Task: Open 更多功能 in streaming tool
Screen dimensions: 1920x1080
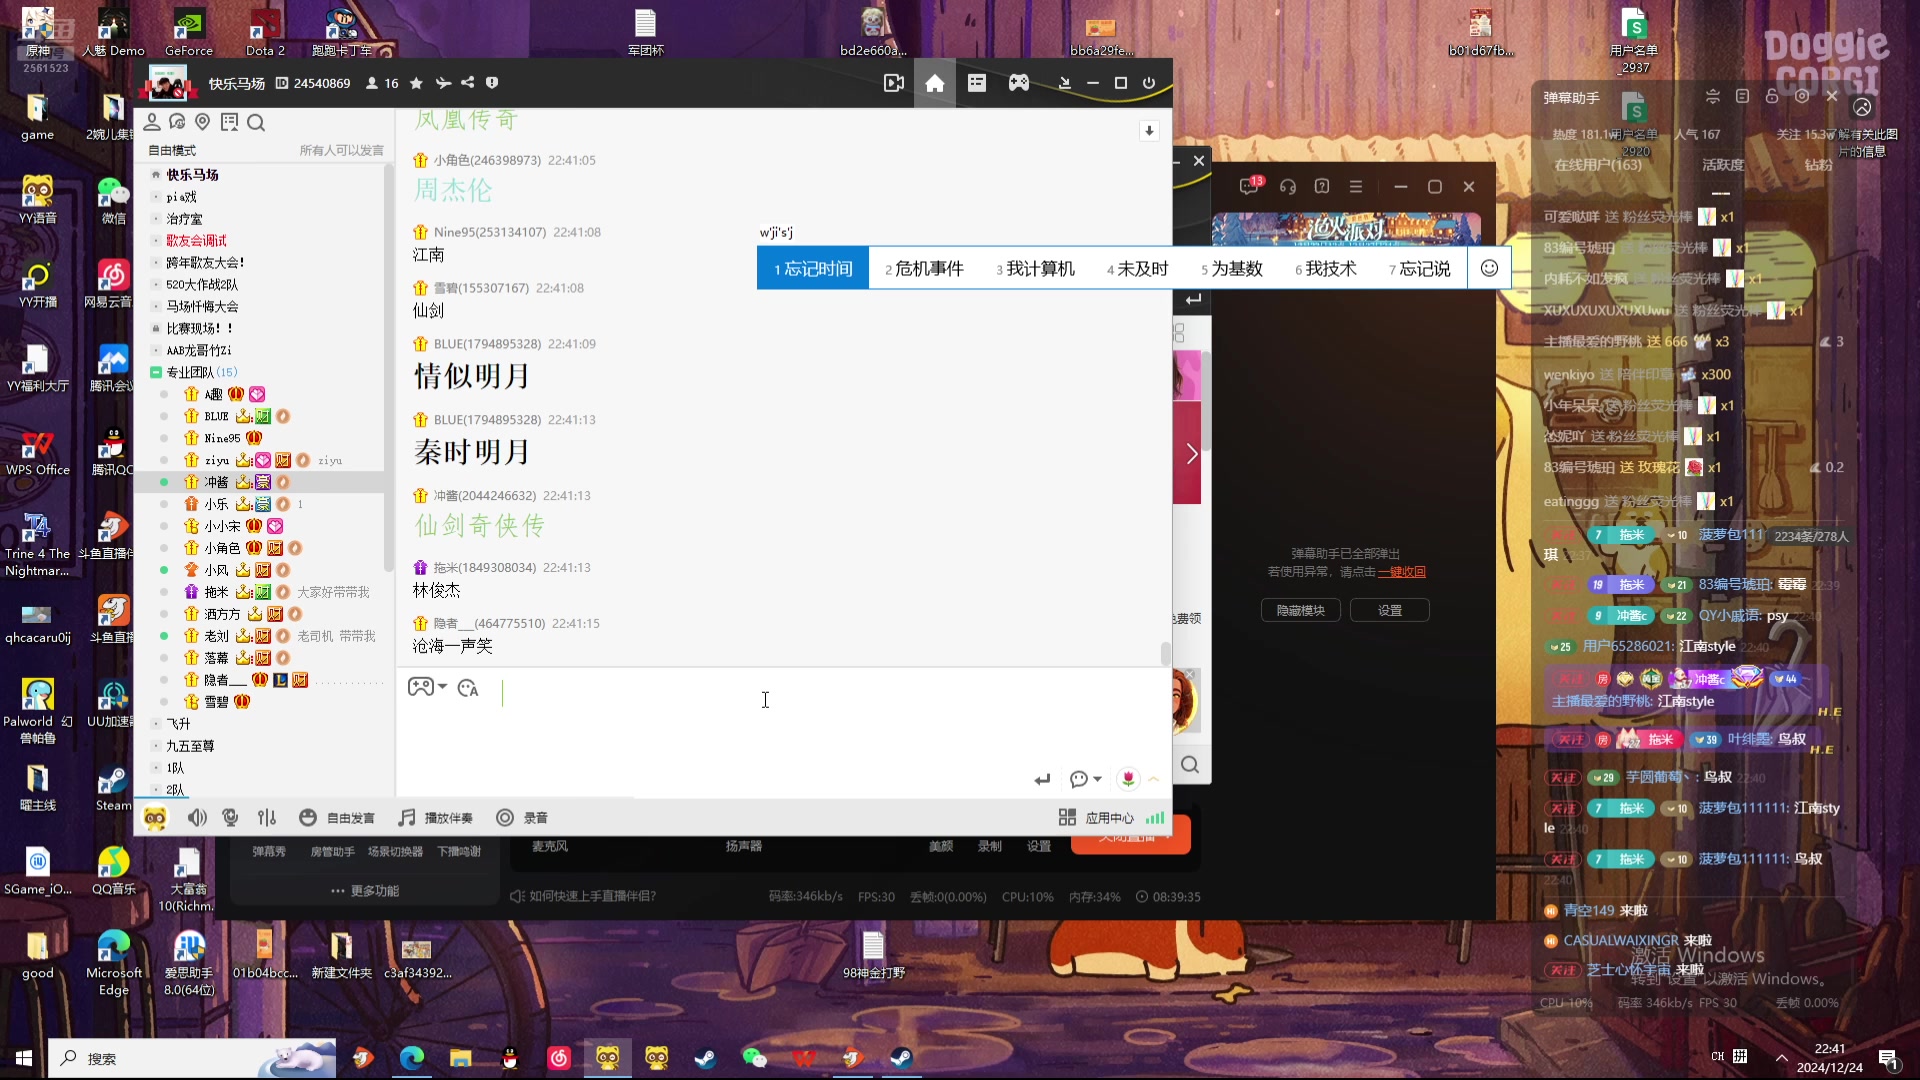Action: (x=365, y=891)
